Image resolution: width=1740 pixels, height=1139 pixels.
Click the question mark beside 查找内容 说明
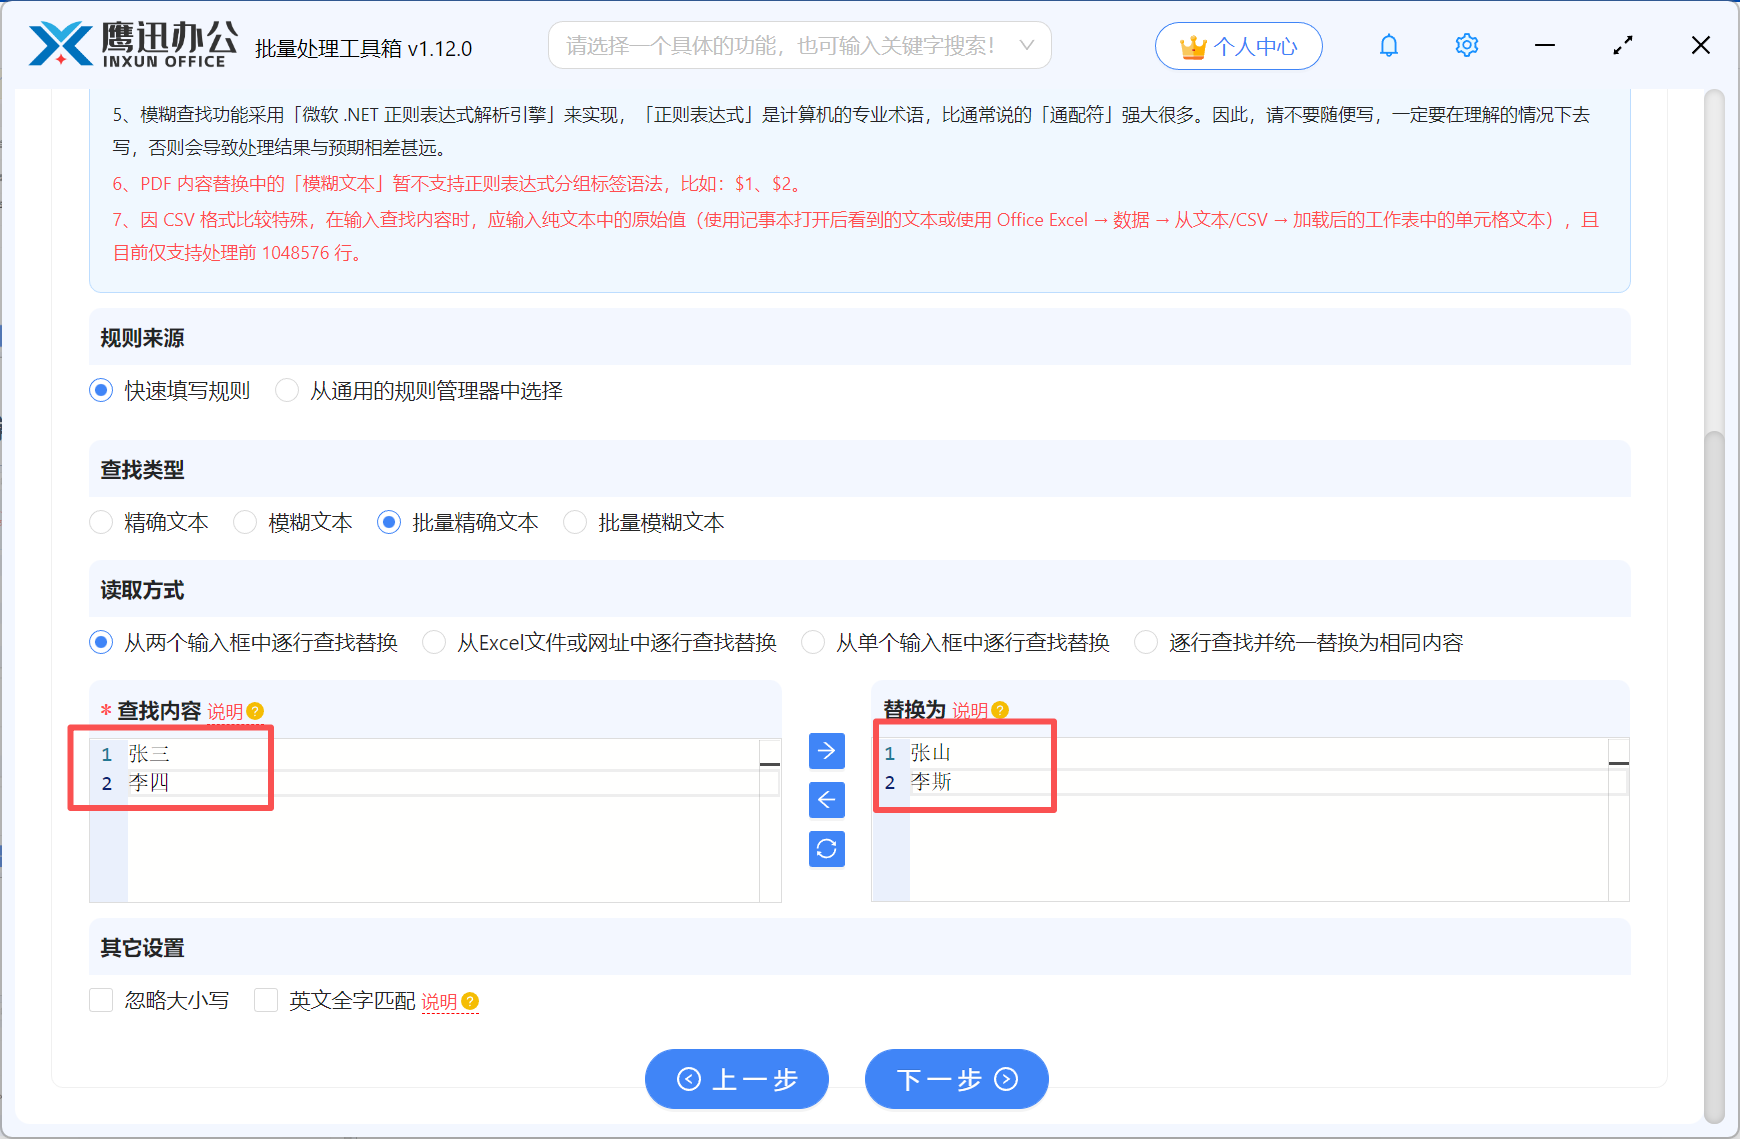(256, 711)
